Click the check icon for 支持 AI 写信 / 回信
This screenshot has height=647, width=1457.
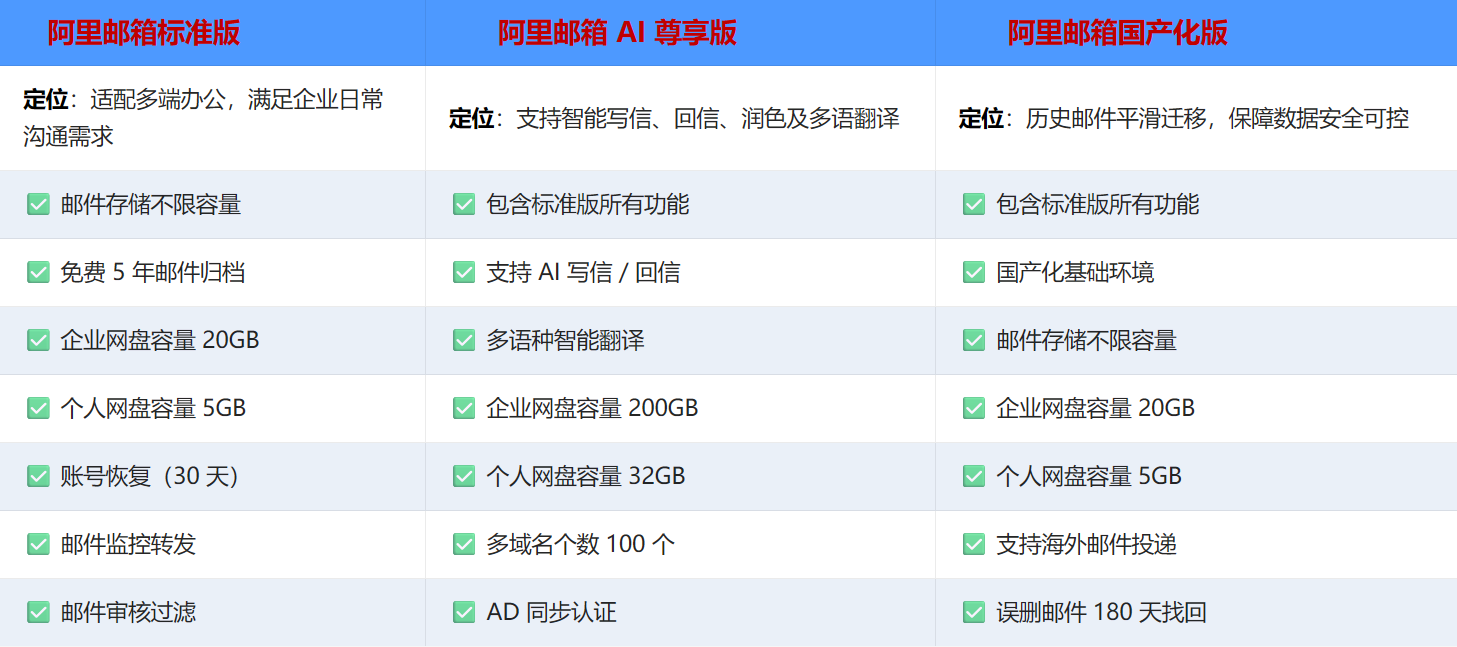(x=464, y=272)
